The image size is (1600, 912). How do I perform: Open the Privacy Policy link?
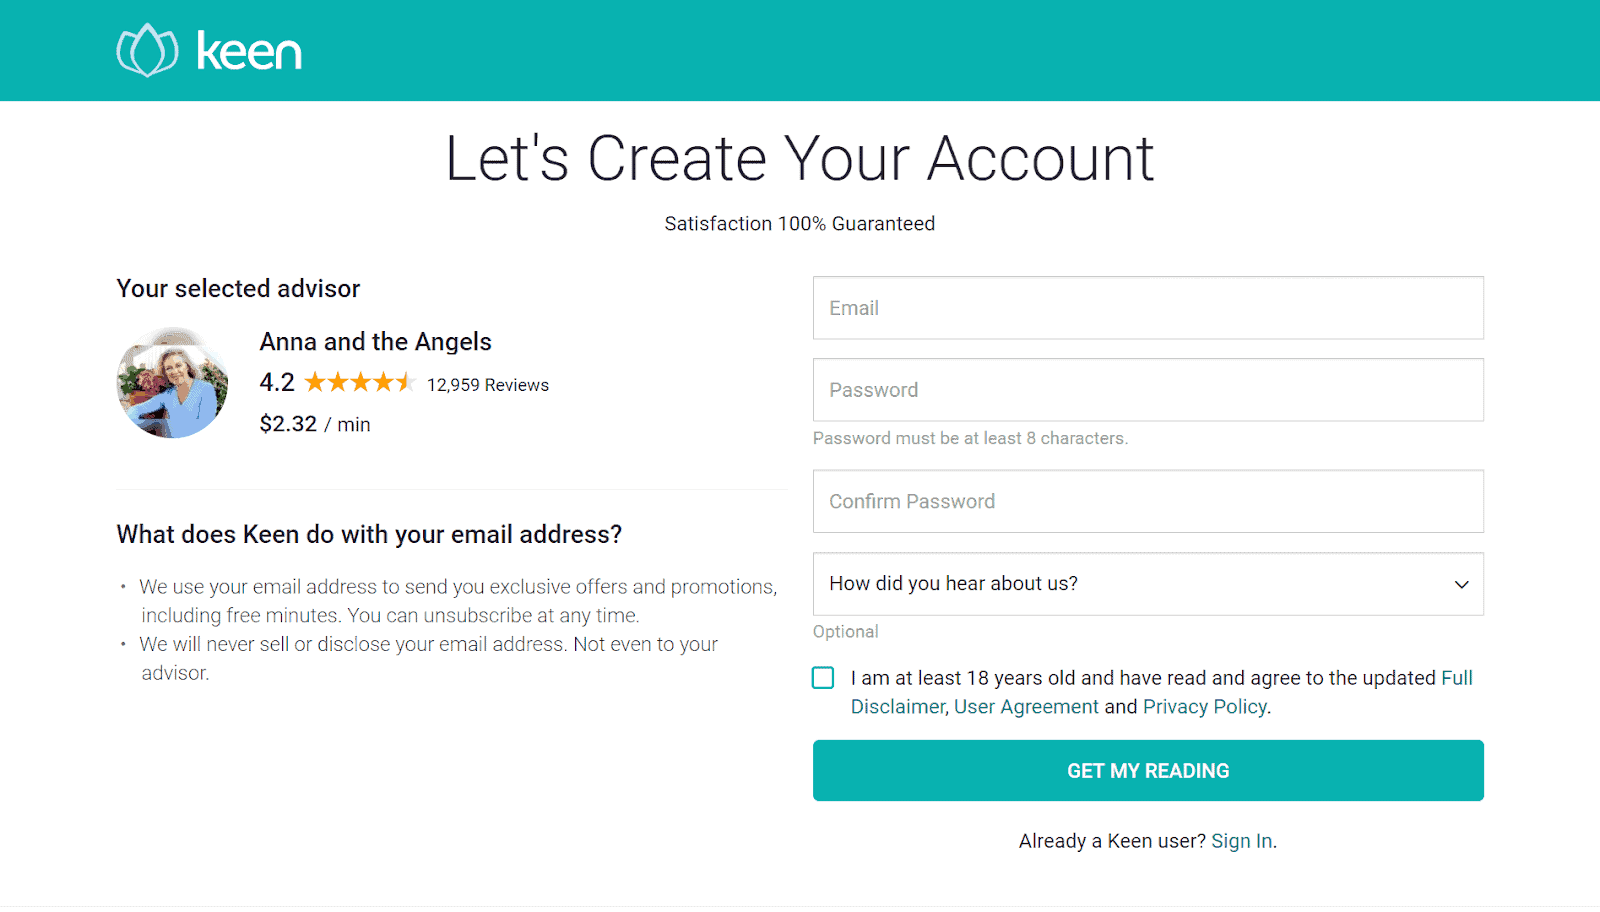tap(1205, 707)
